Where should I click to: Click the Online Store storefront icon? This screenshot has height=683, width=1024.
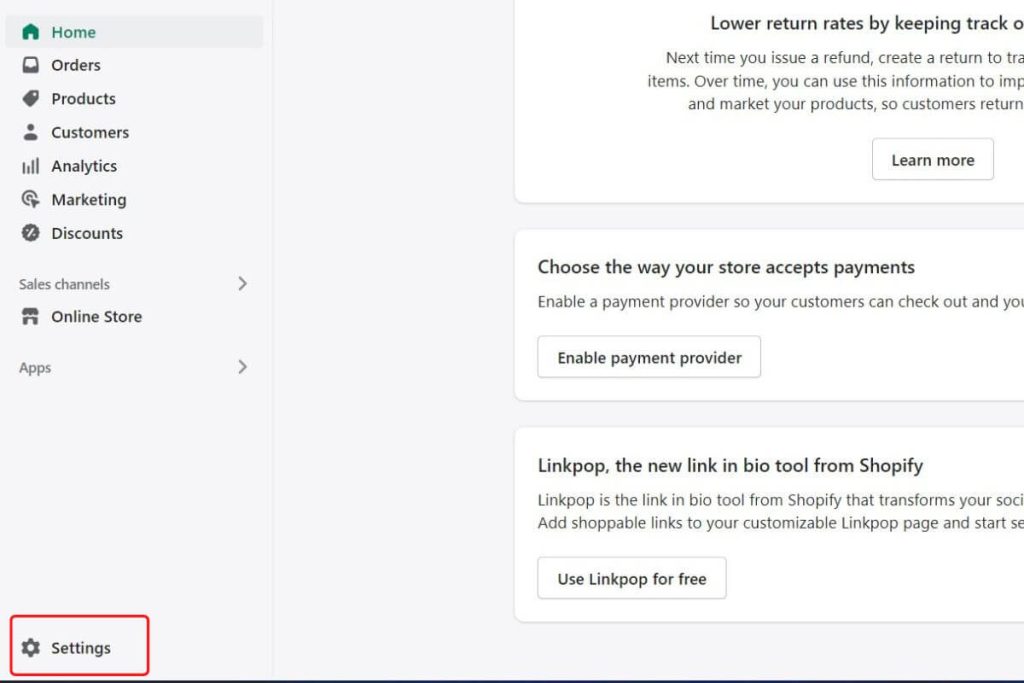click(31, 317)
